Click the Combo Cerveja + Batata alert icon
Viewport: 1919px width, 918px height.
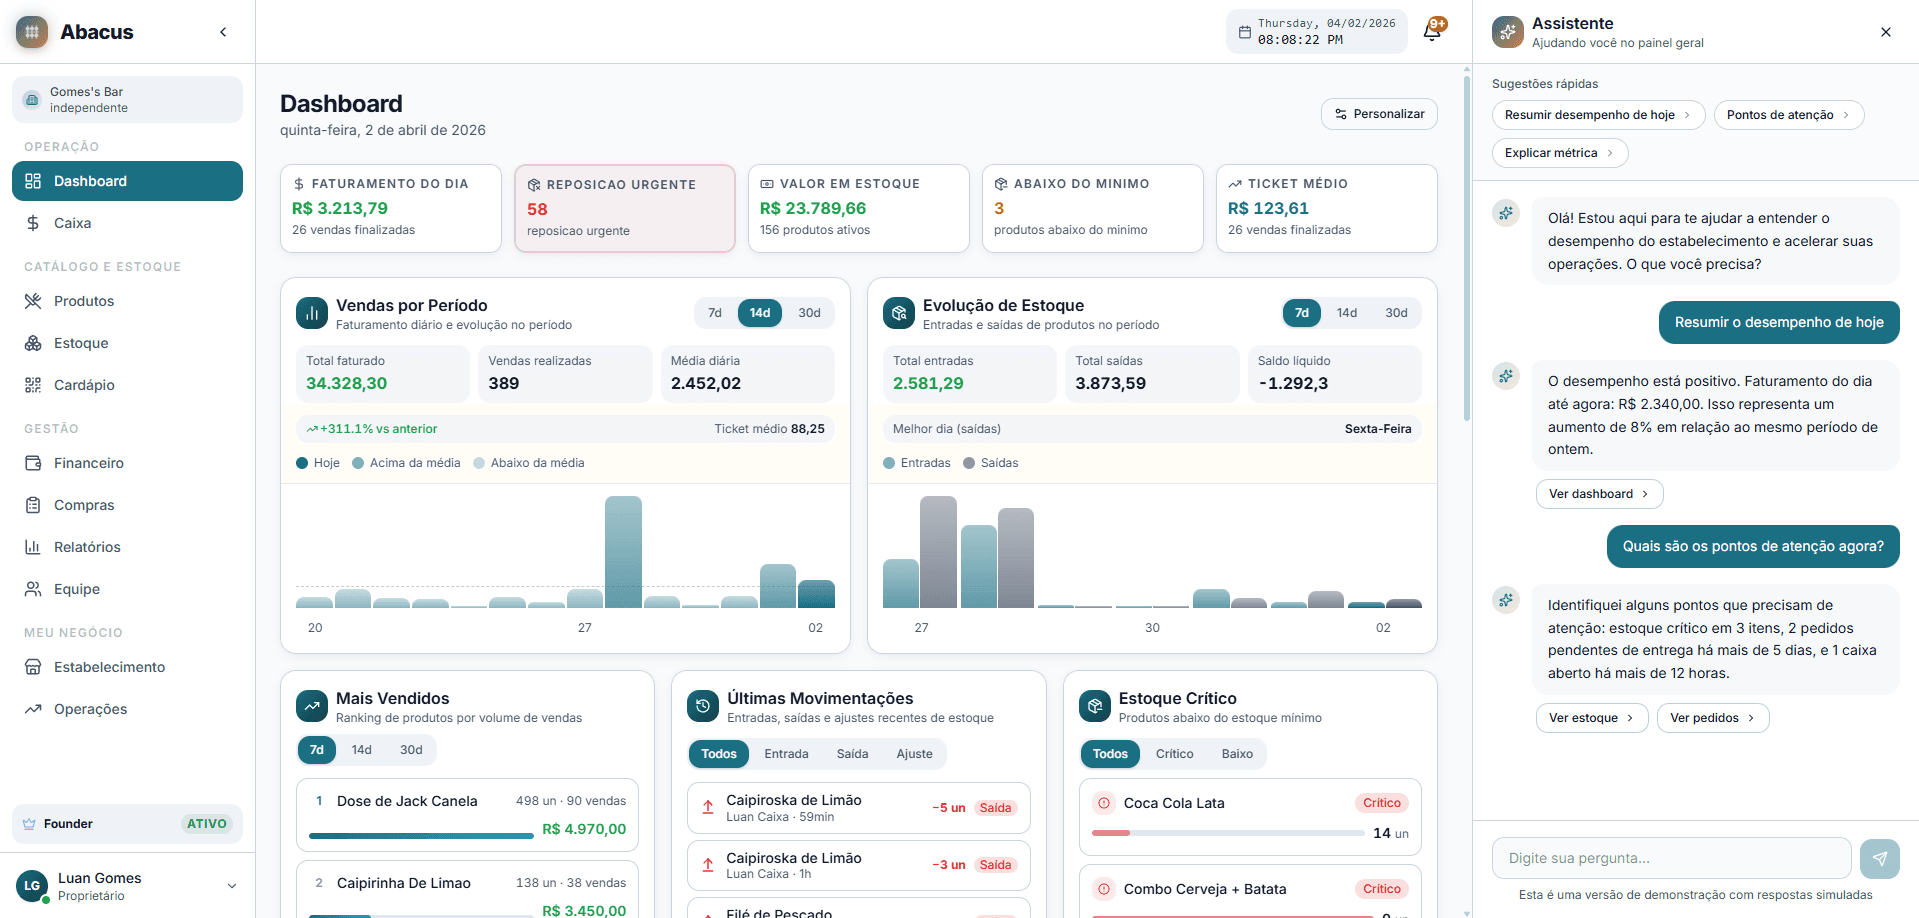click(1104, 889)
